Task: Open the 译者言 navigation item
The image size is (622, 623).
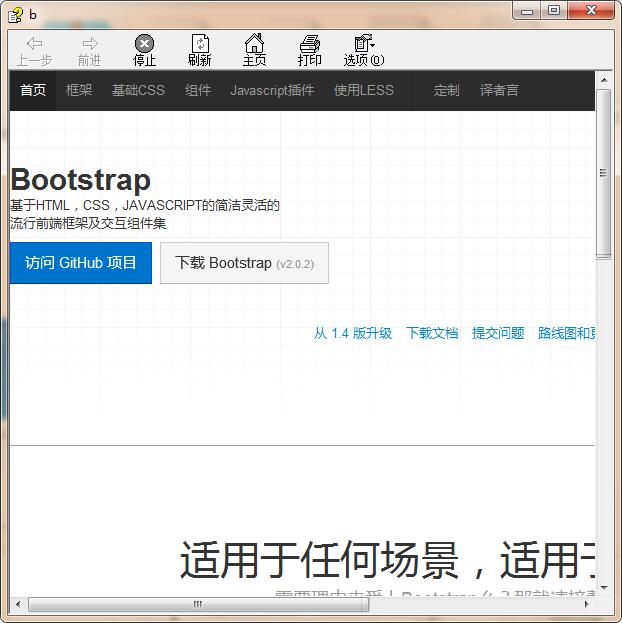Action: (499, 90)
